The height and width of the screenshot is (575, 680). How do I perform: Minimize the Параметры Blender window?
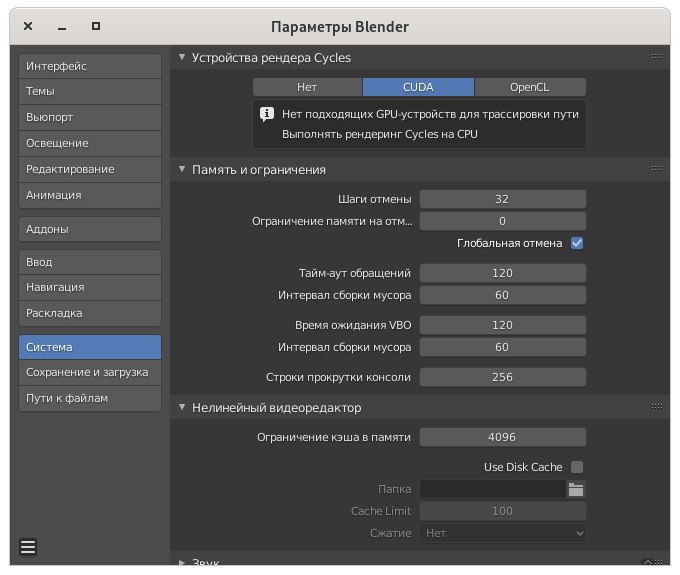coord(62,27)
